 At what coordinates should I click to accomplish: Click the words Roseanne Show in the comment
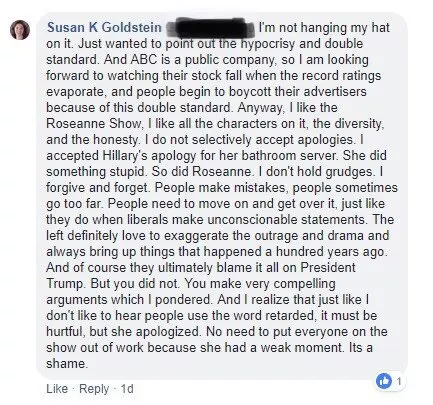click(x=94, y=124)
